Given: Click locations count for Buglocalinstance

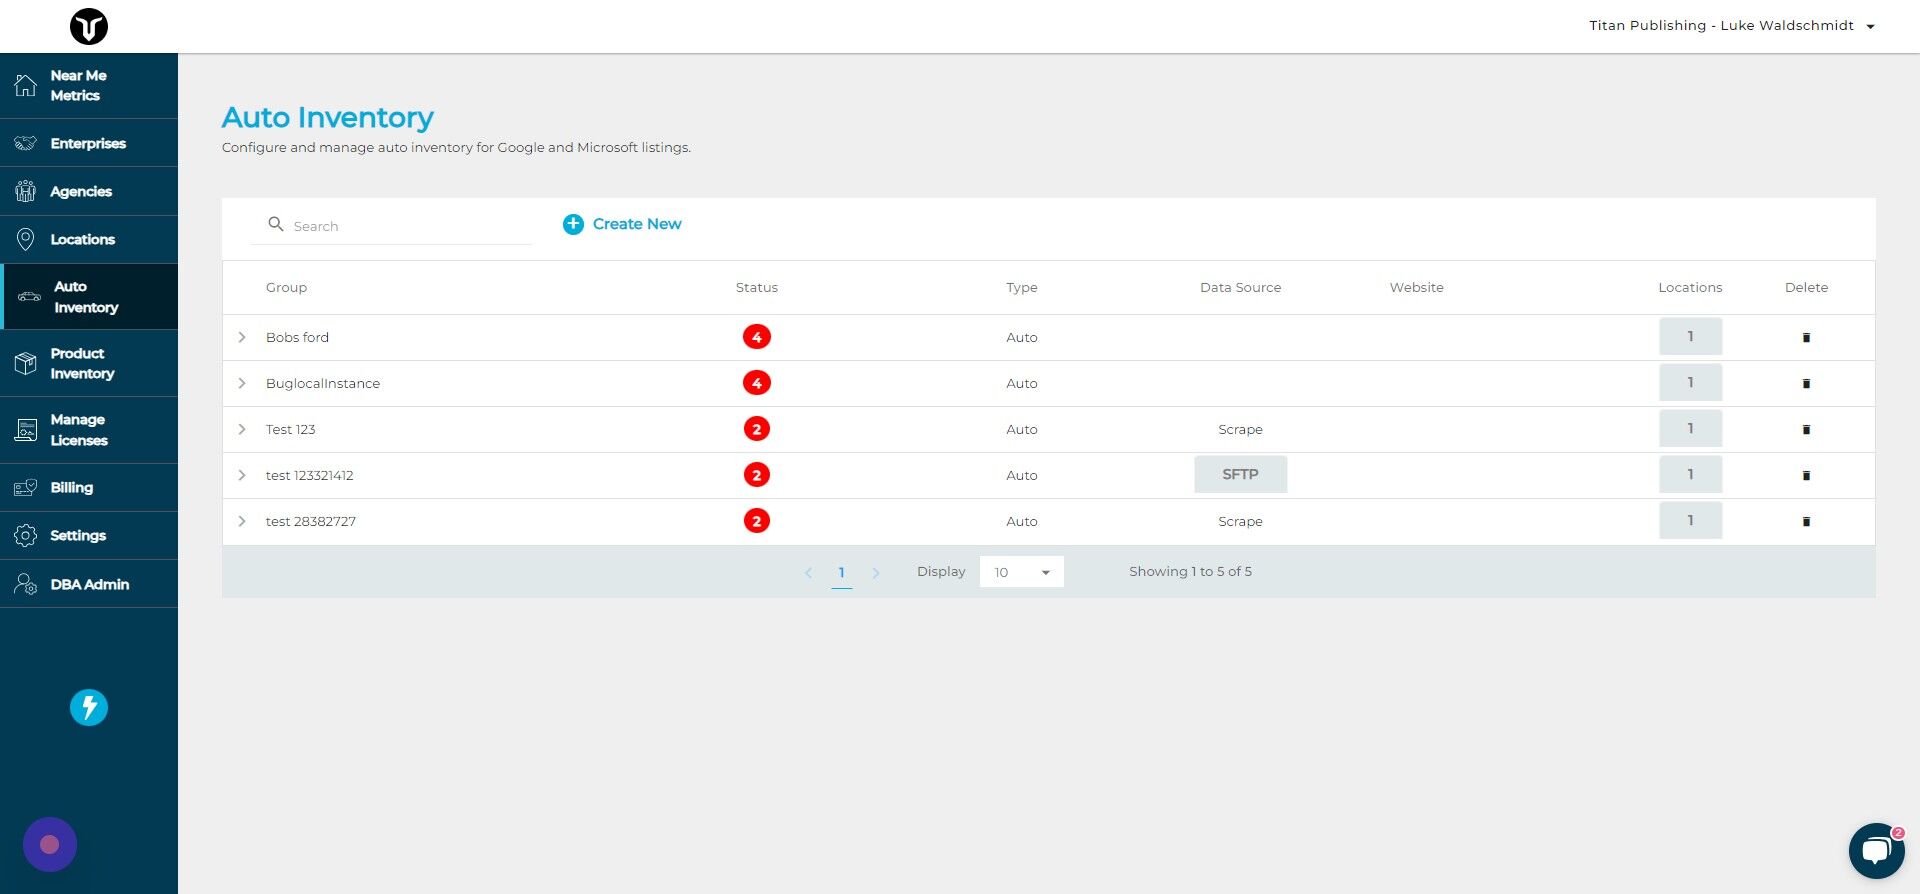Looking at the screenshot, I should 1690,382.
